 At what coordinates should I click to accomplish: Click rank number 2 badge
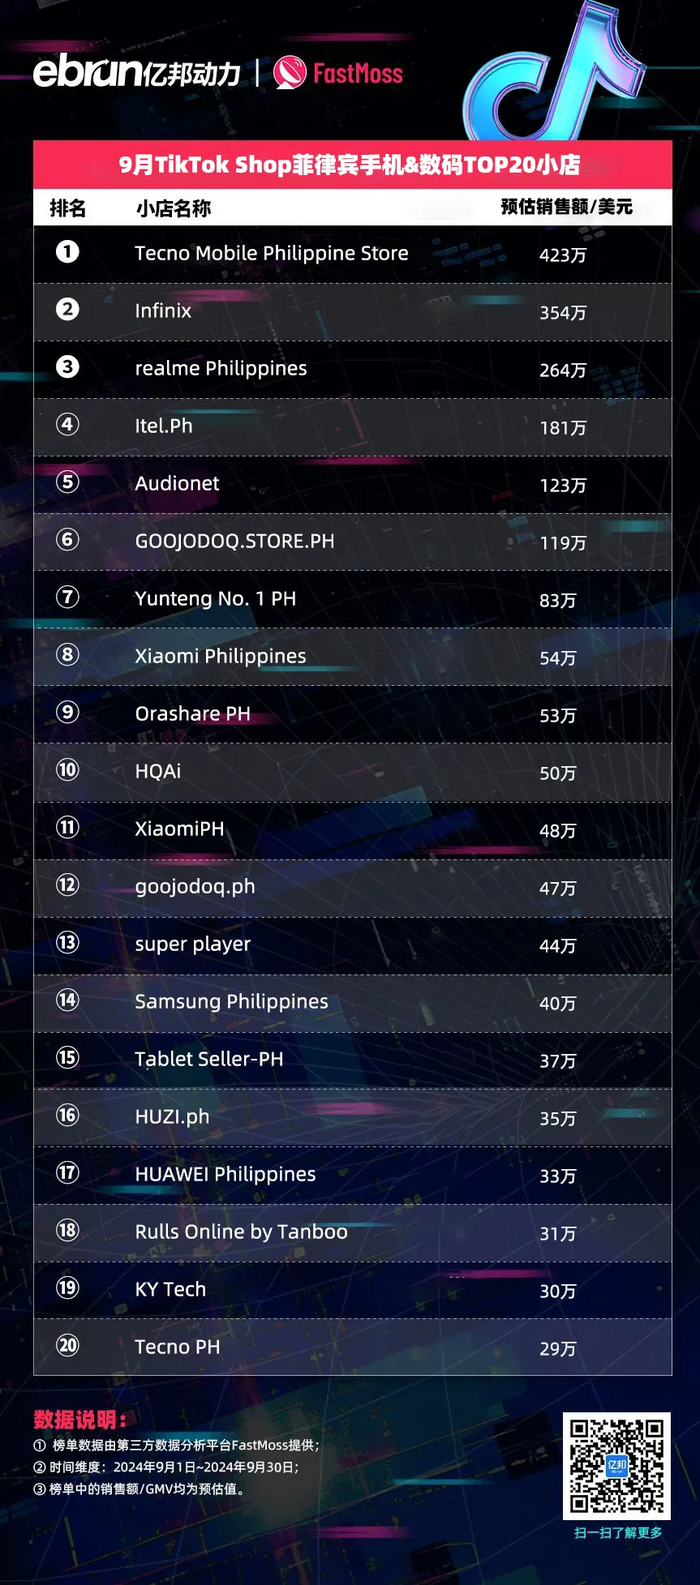coord(67,309)
